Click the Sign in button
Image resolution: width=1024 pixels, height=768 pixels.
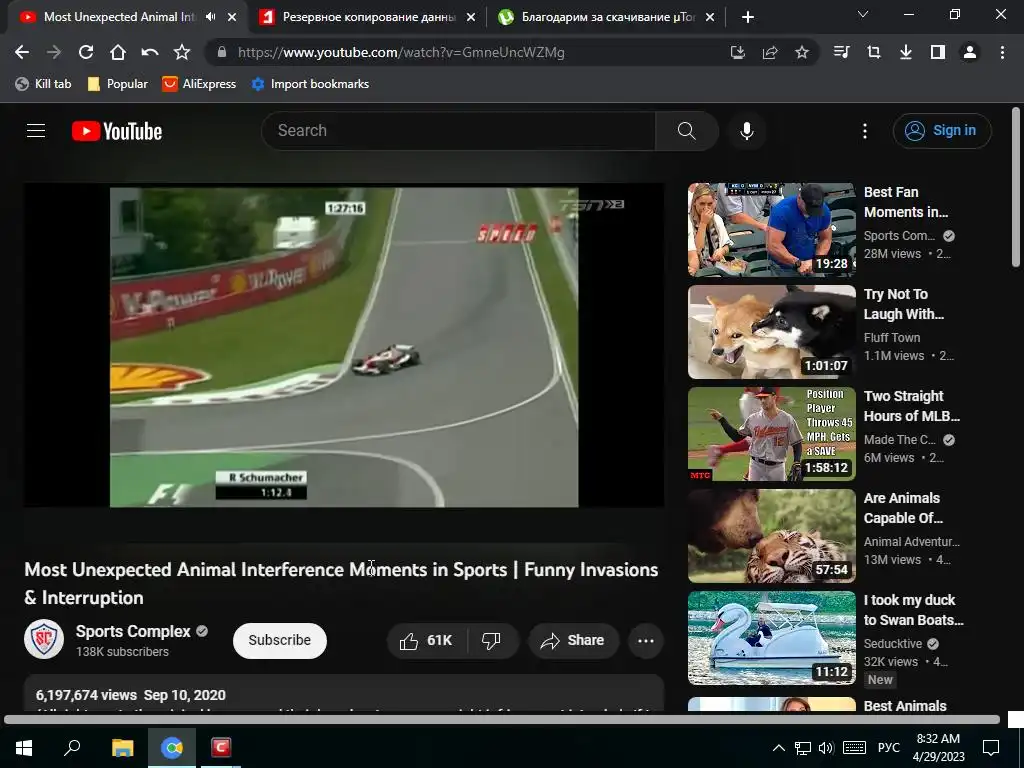coord(942,131)
